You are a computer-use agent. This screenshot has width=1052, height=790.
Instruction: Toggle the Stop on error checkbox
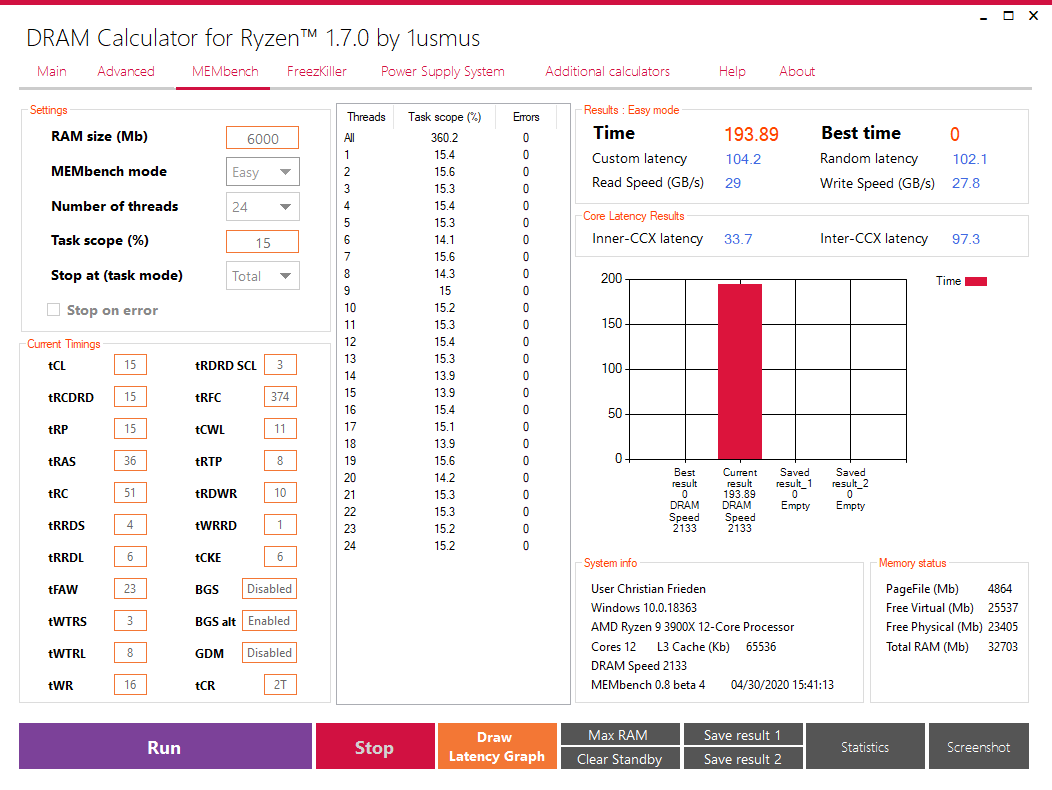click(x=54, y=309)
